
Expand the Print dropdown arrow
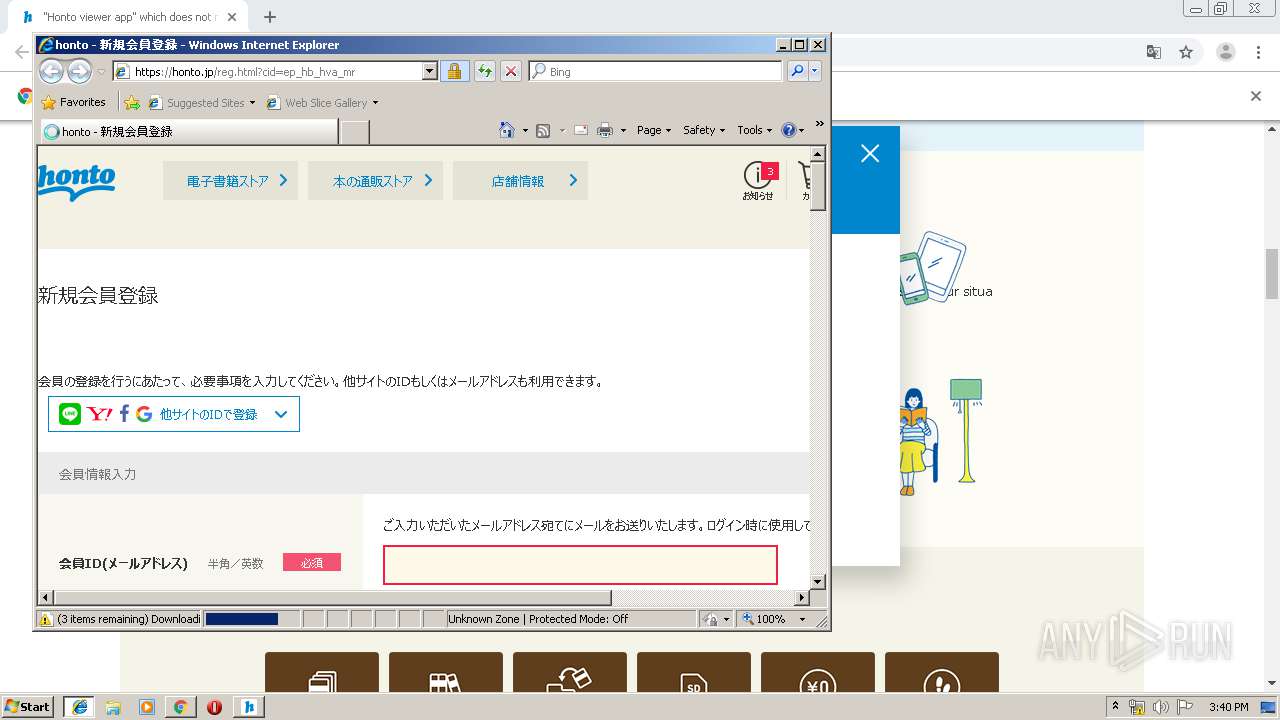(623, 130)
